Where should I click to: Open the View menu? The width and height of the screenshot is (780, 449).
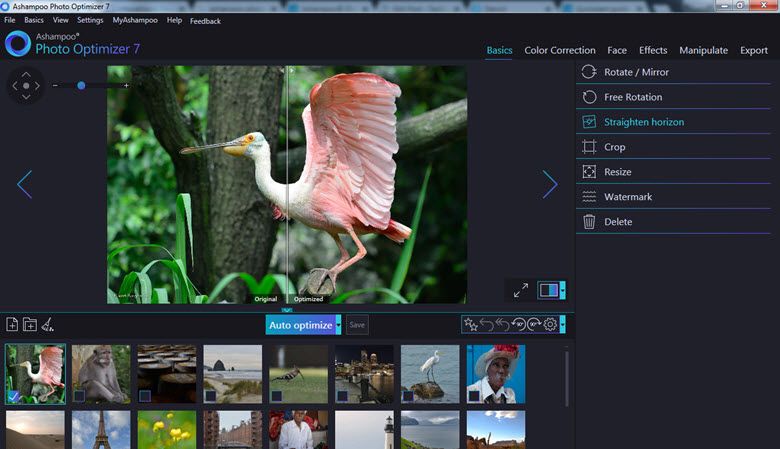click(x=61, y=20)
